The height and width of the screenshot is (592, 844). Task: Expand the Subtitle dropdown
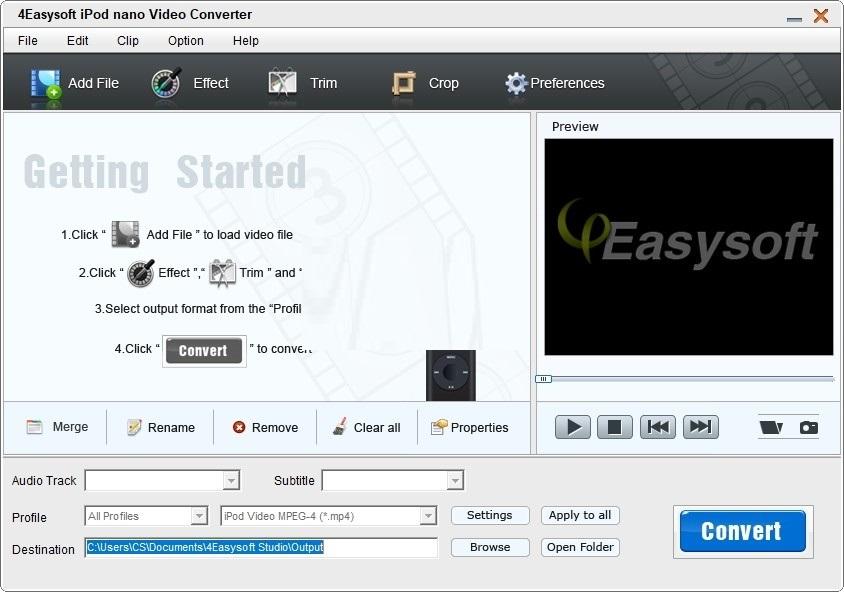[x=455, y=481]
